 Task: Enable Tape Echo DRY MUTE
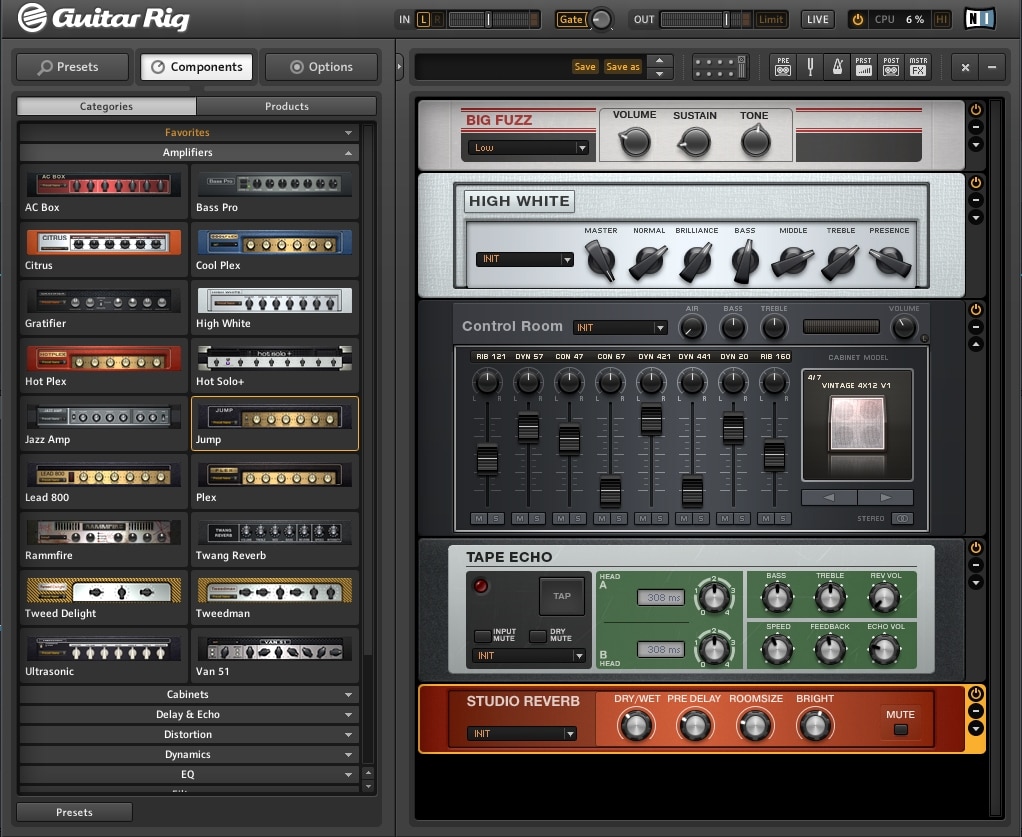[538, 636]
